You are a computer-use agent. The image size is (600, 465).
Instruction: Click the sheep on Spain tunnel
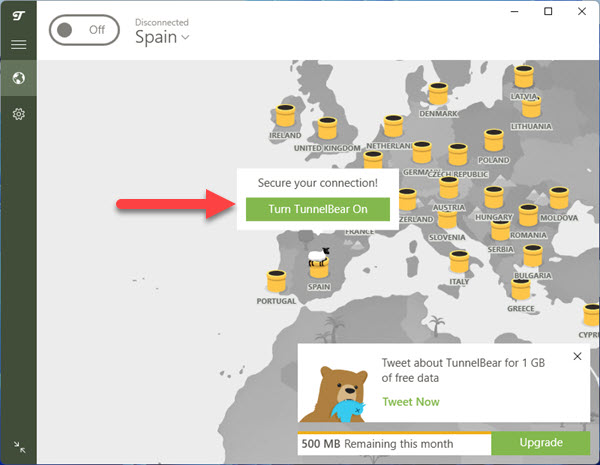point(319,256)
